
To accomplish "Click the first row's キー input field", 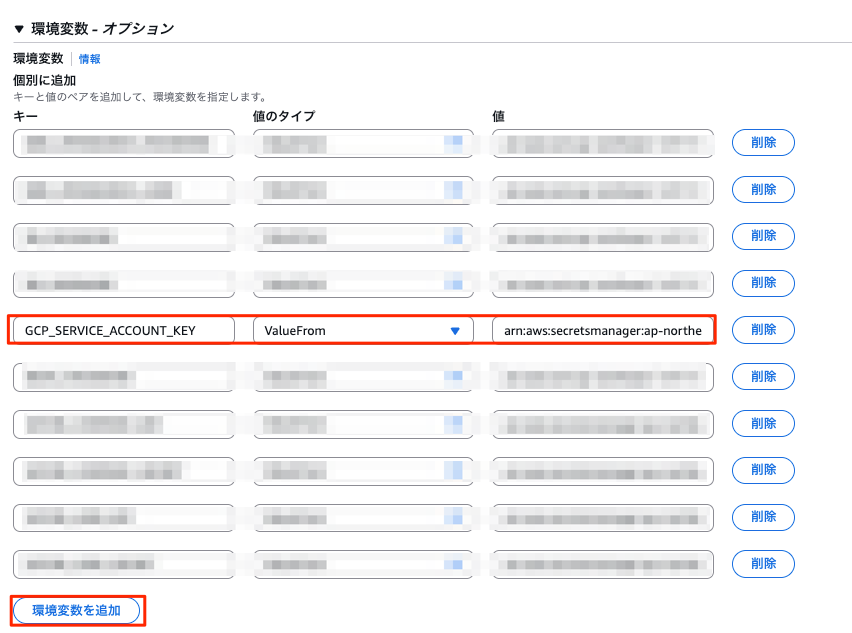I will click(x=123, y=143).
